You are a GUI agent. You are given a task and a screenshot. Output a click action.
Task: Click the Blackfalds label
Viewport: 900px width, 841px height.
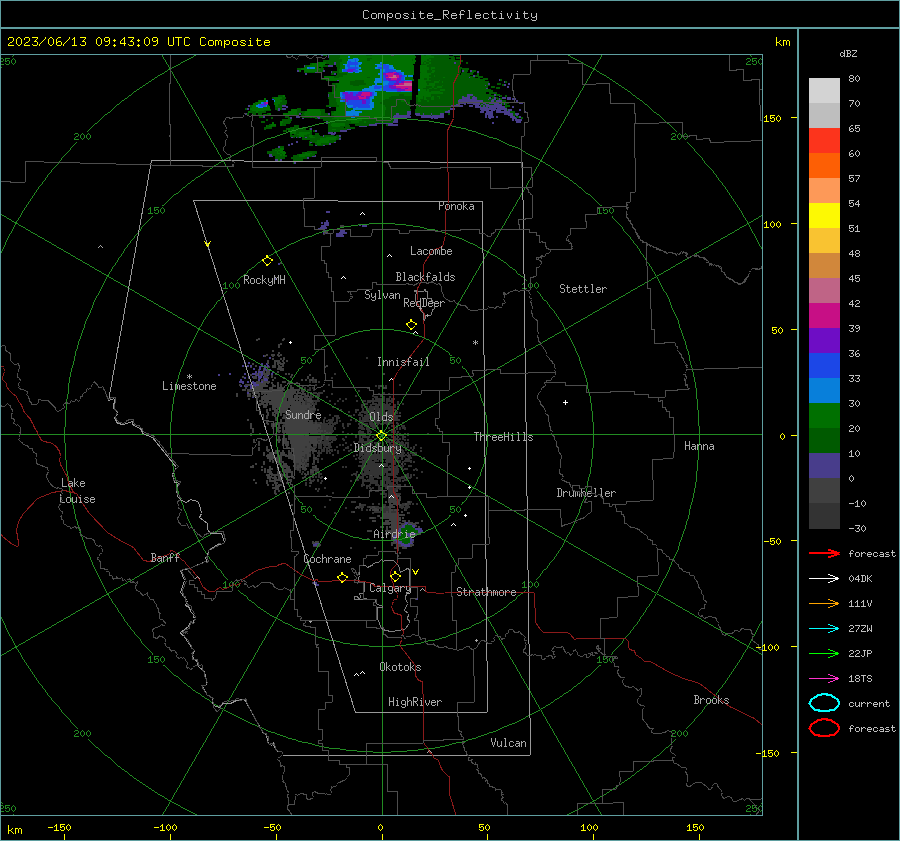click(425, 277)
